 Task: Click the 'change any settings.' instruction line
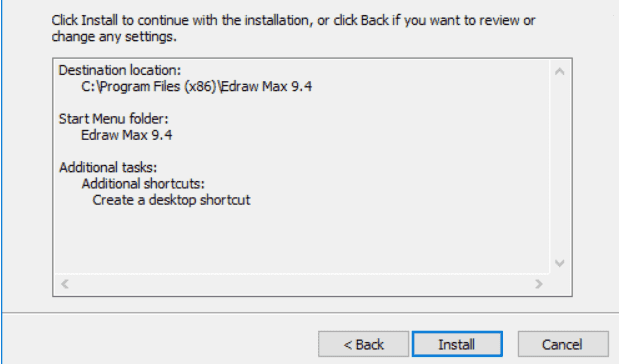click(x=114, y=37)
